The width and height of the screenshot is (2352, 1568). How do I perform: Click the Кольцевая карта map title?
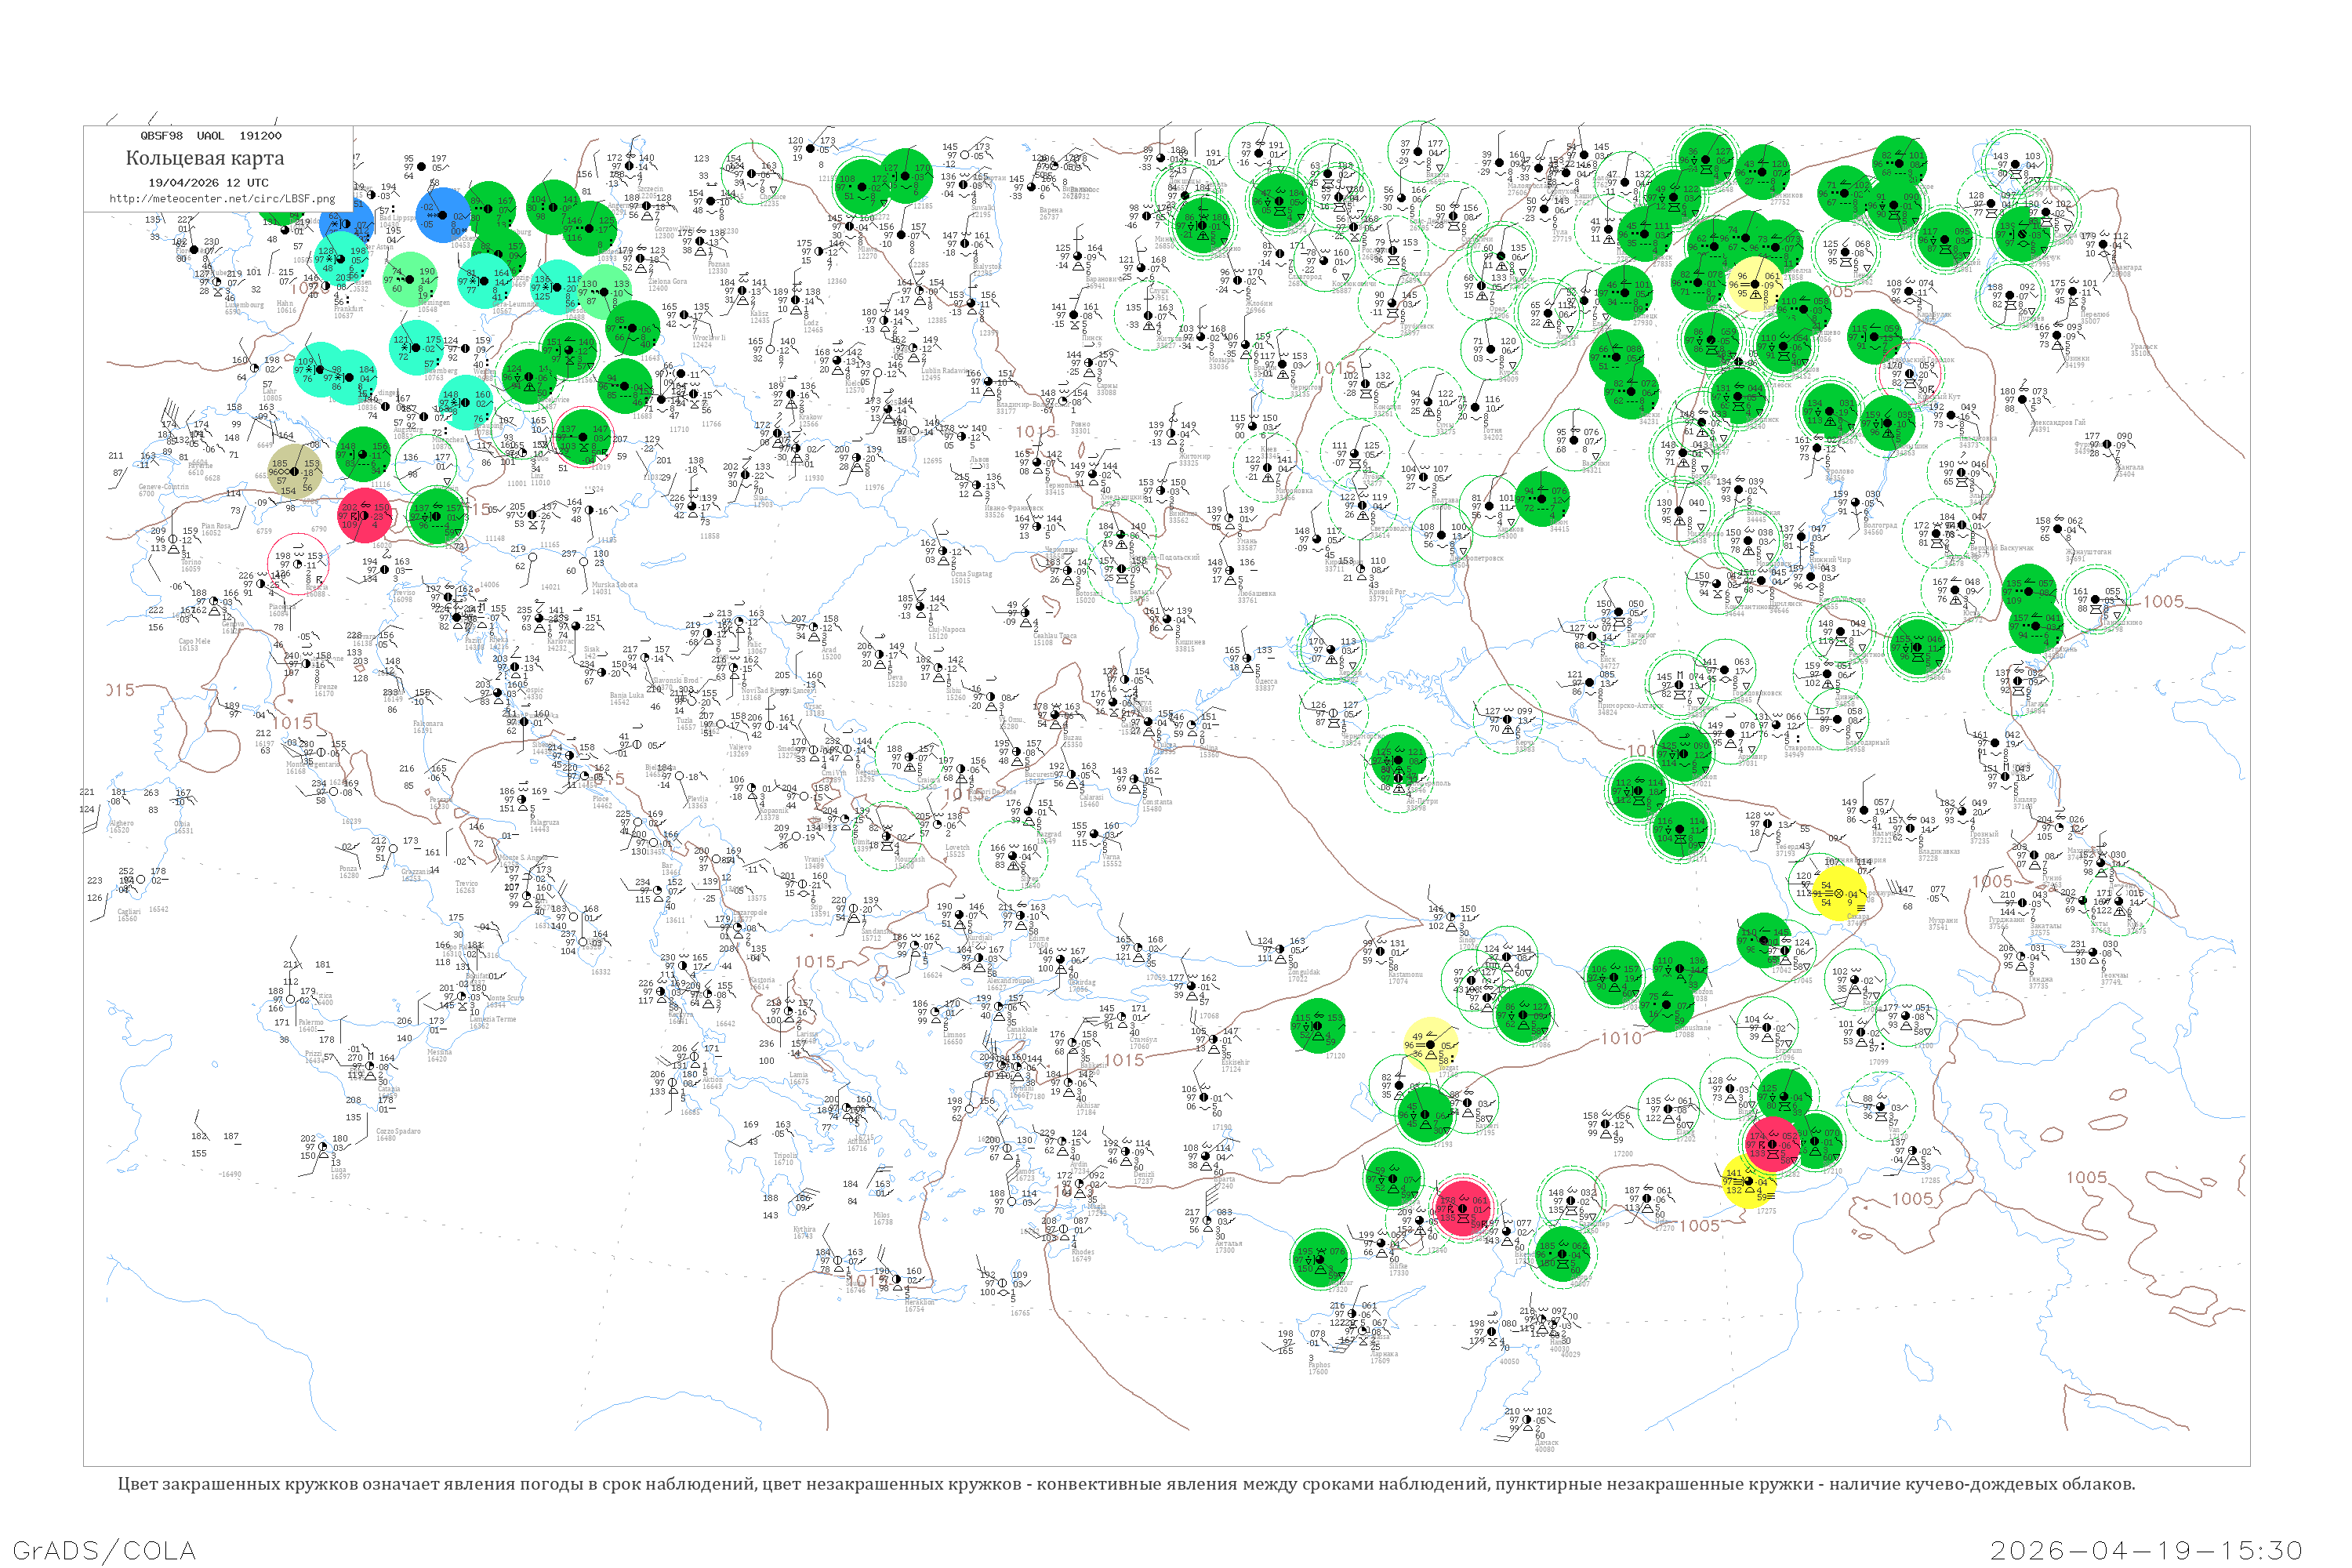coord(205,158)
